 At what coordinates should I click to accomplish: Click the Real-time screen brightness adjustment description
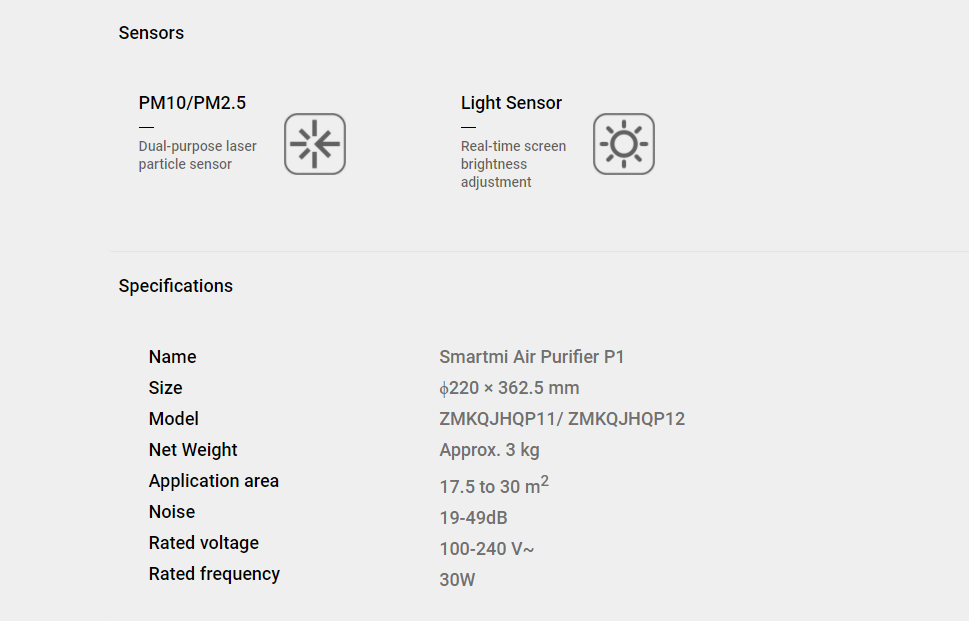tap(514, 164)
